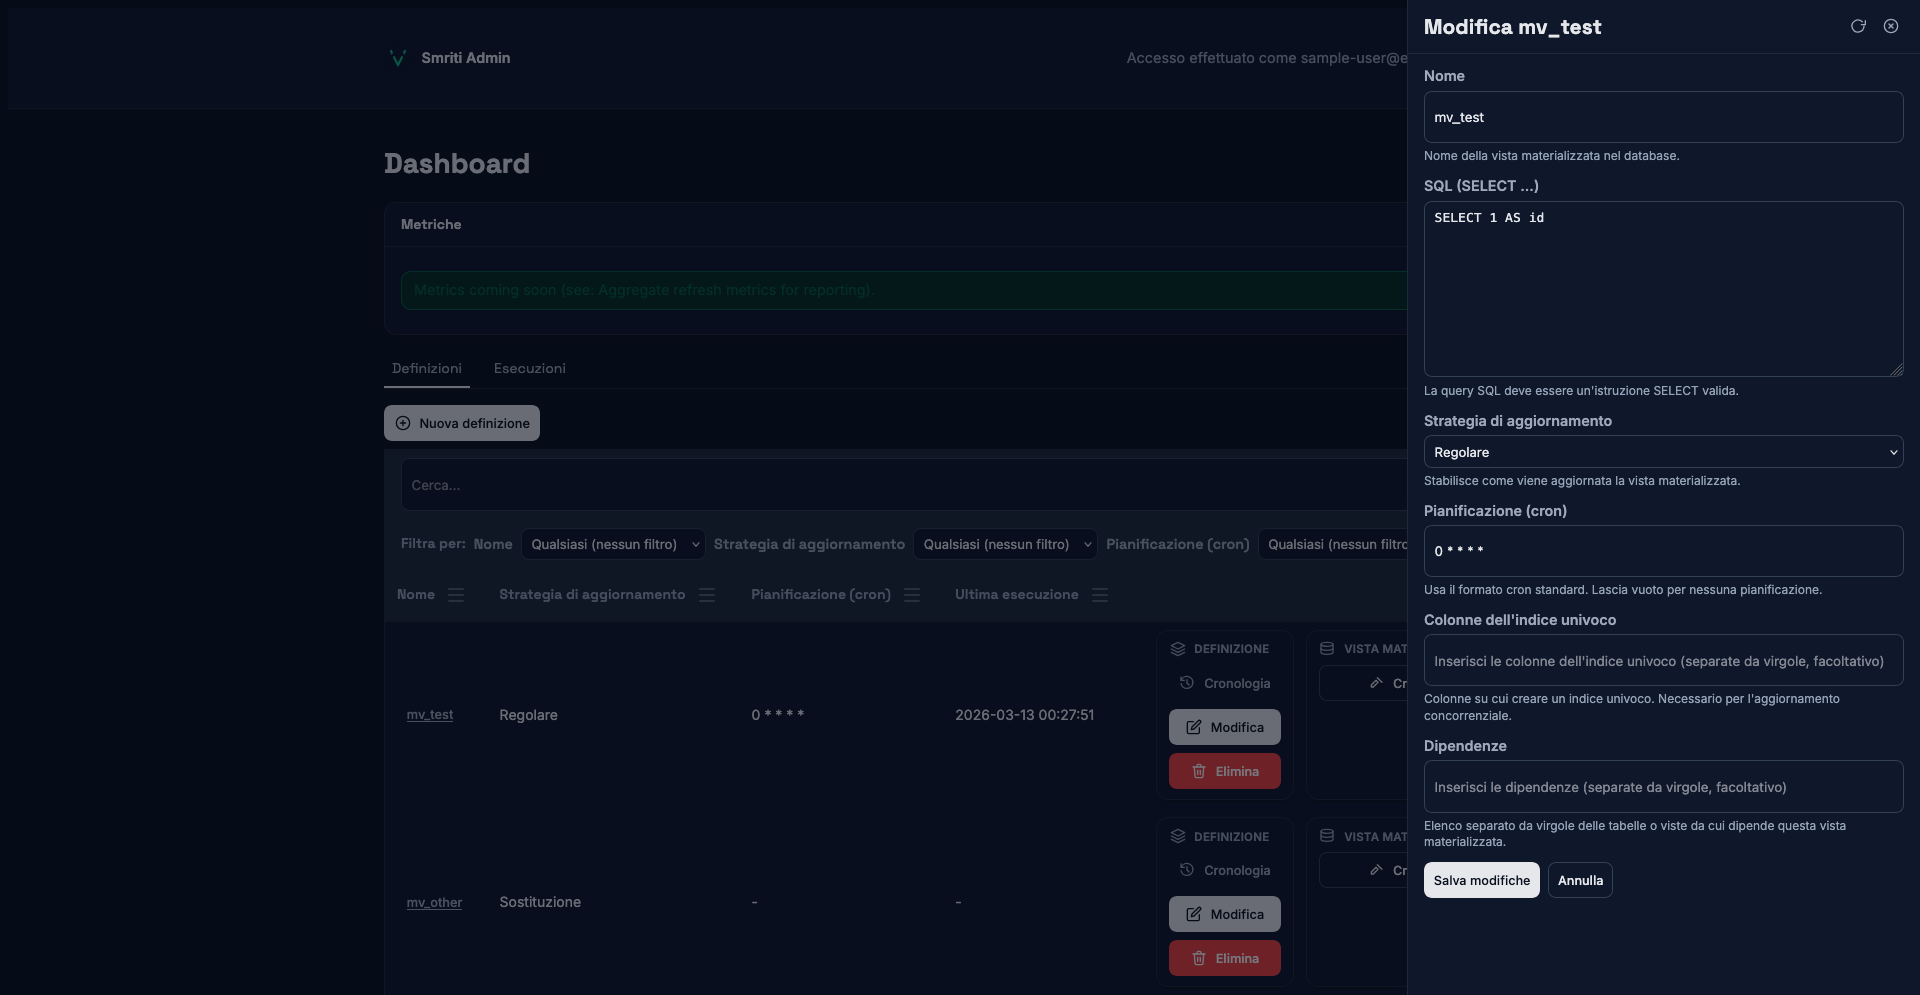Open Cronologia for mv_test

(1225, 683)
